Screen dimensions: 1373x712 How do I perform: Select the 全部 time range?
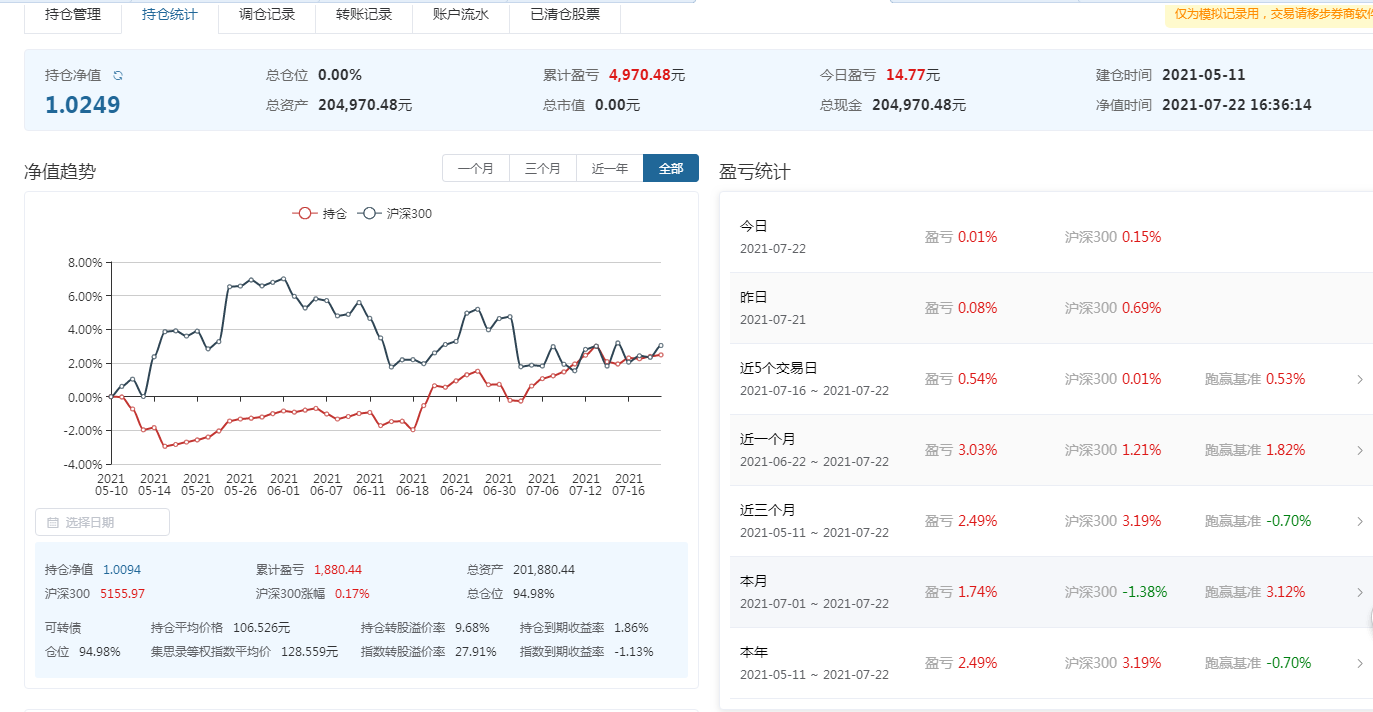[x=671, y=169]
